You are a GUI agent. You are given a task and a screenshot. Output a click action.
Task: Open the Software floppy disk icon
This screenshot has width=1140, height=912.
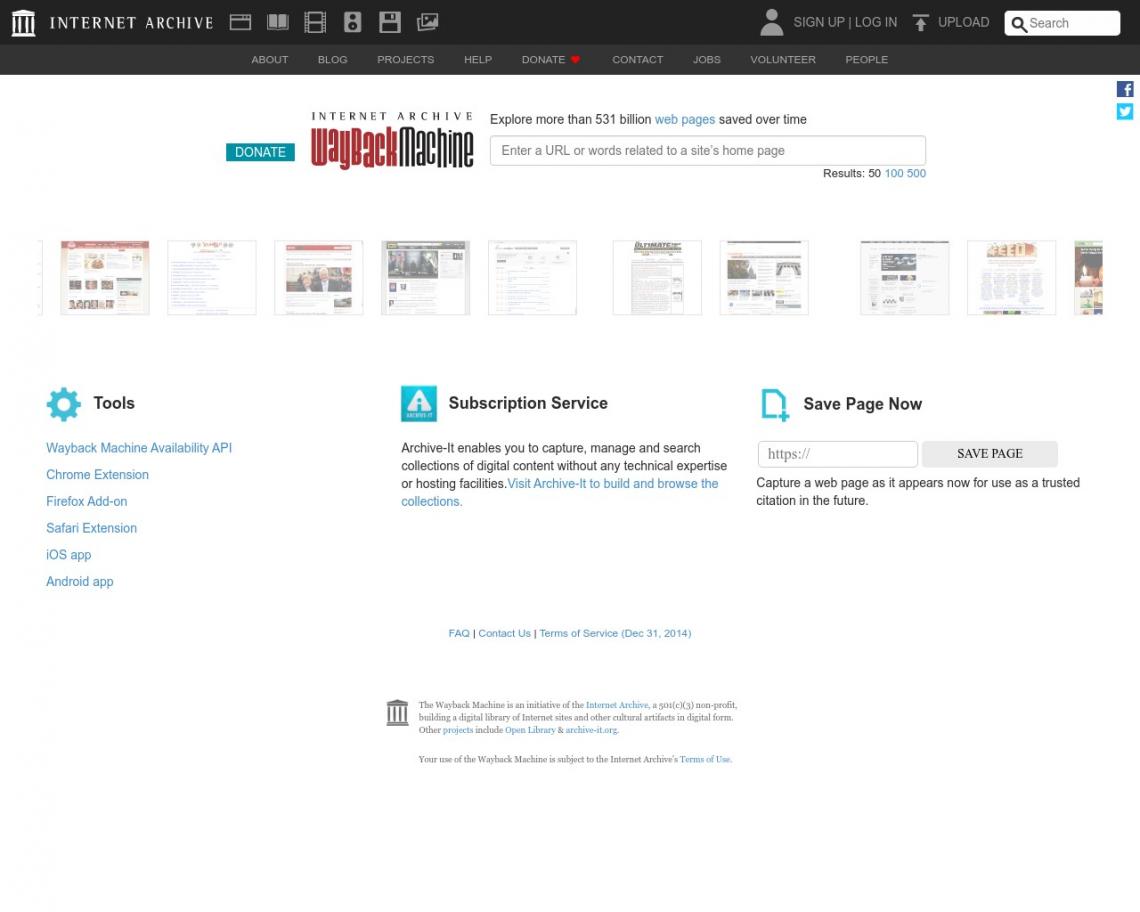(x=390, y=23)
